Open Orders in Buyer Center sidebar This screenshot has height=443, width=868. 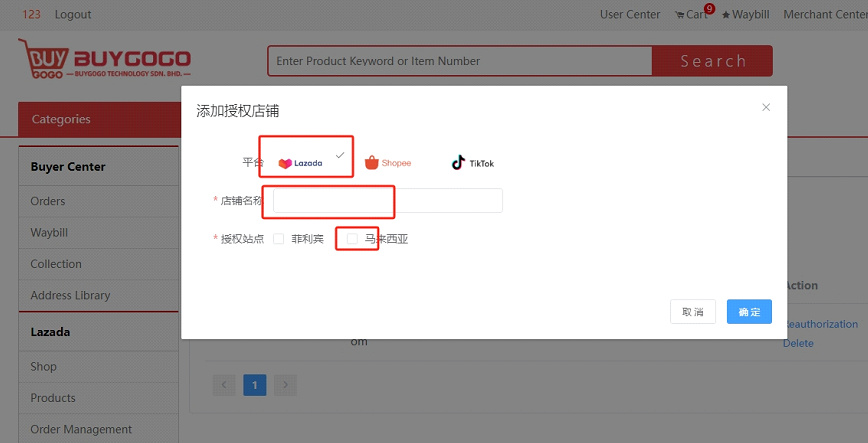[99, 201]
